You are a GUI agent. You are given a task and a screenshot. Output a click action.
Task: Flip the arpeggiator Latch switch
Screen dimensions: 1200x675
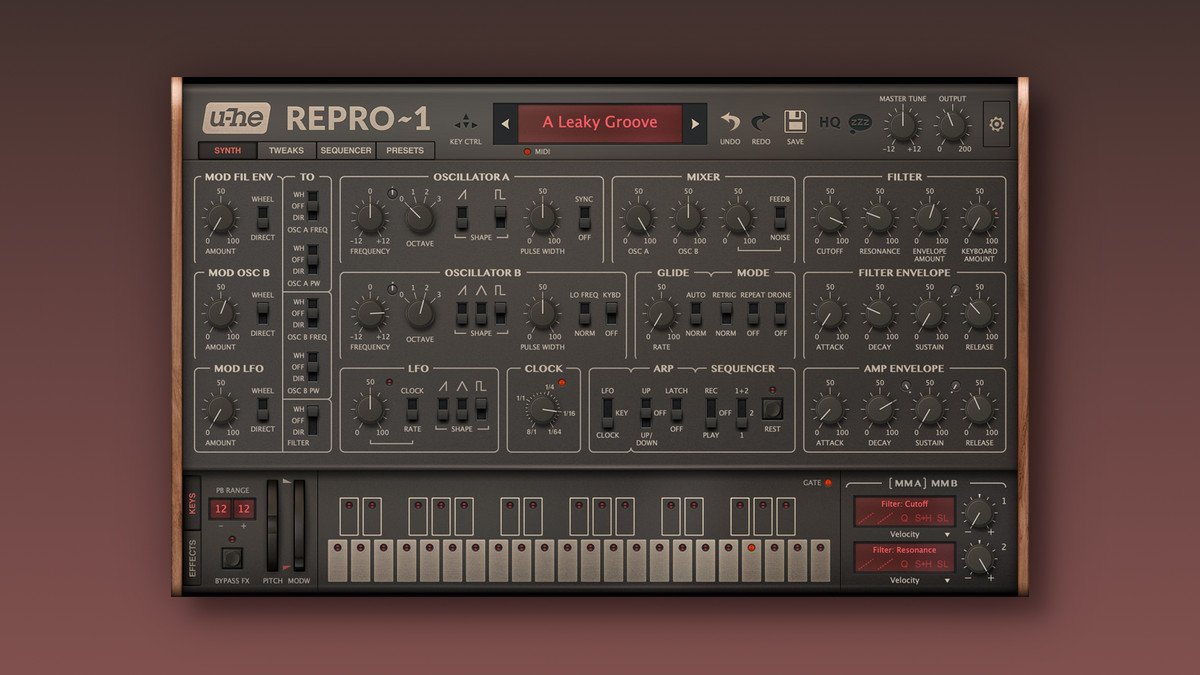point(677,408)
